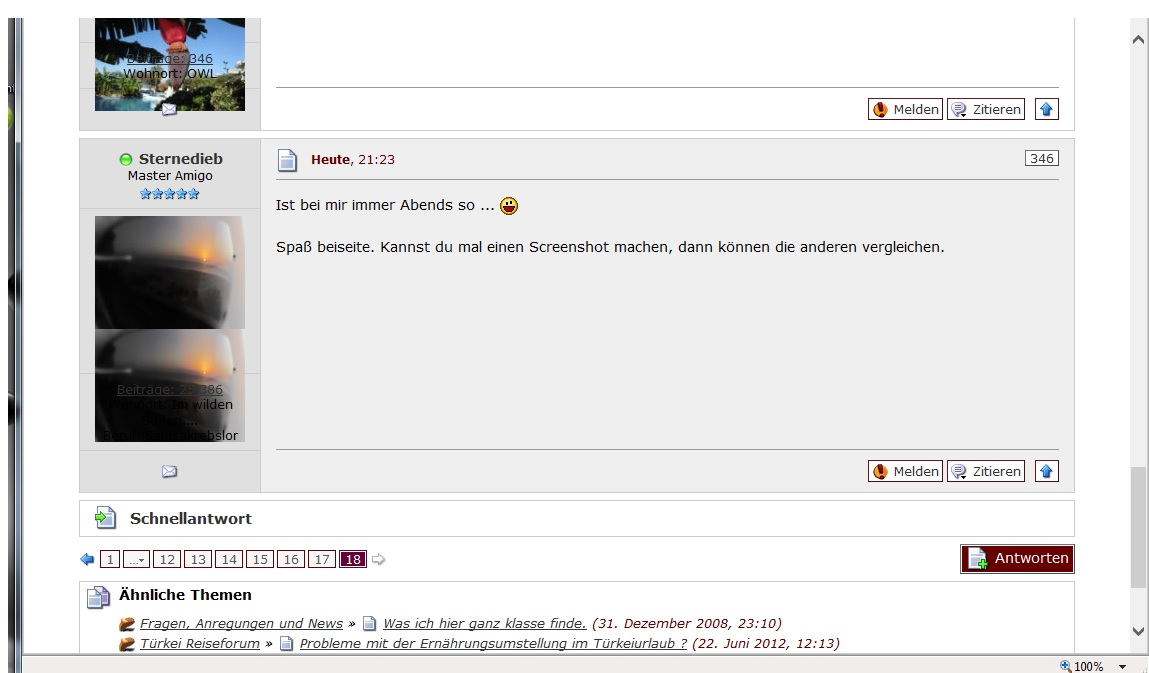Click the envelope message icon under Sternedieb
Viewport: 1149px width, 673px height.
169,471
